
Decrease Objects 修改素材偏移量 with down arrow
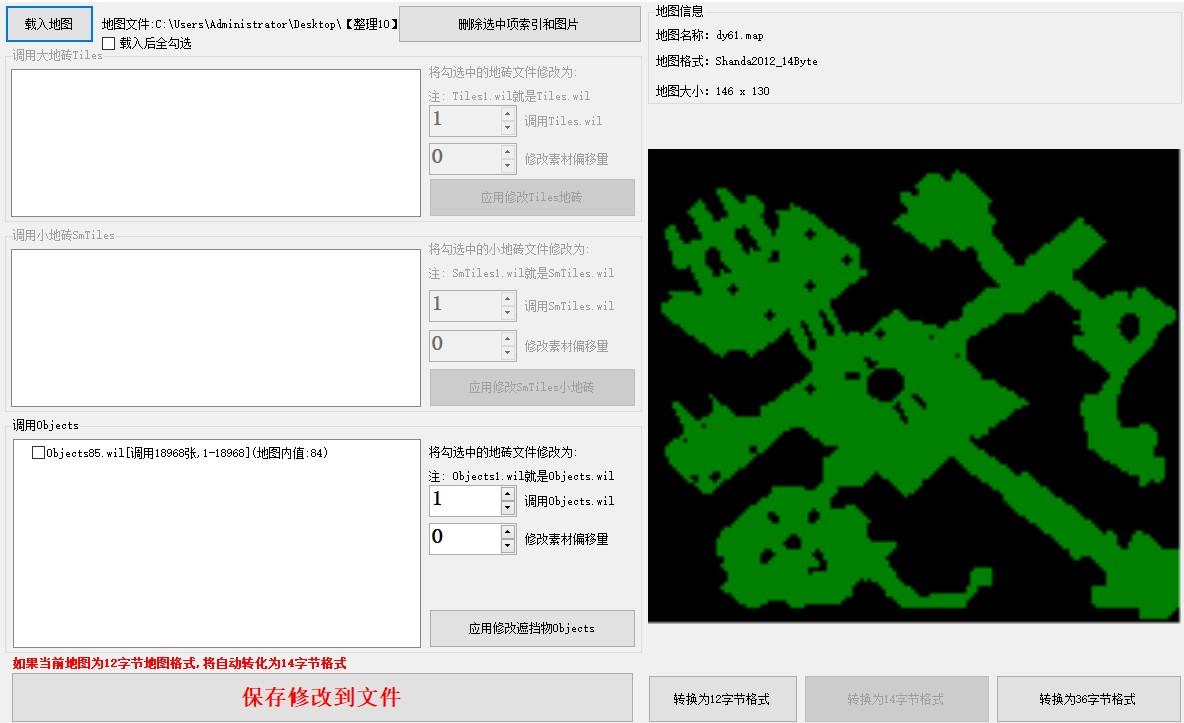click(508, 546)
